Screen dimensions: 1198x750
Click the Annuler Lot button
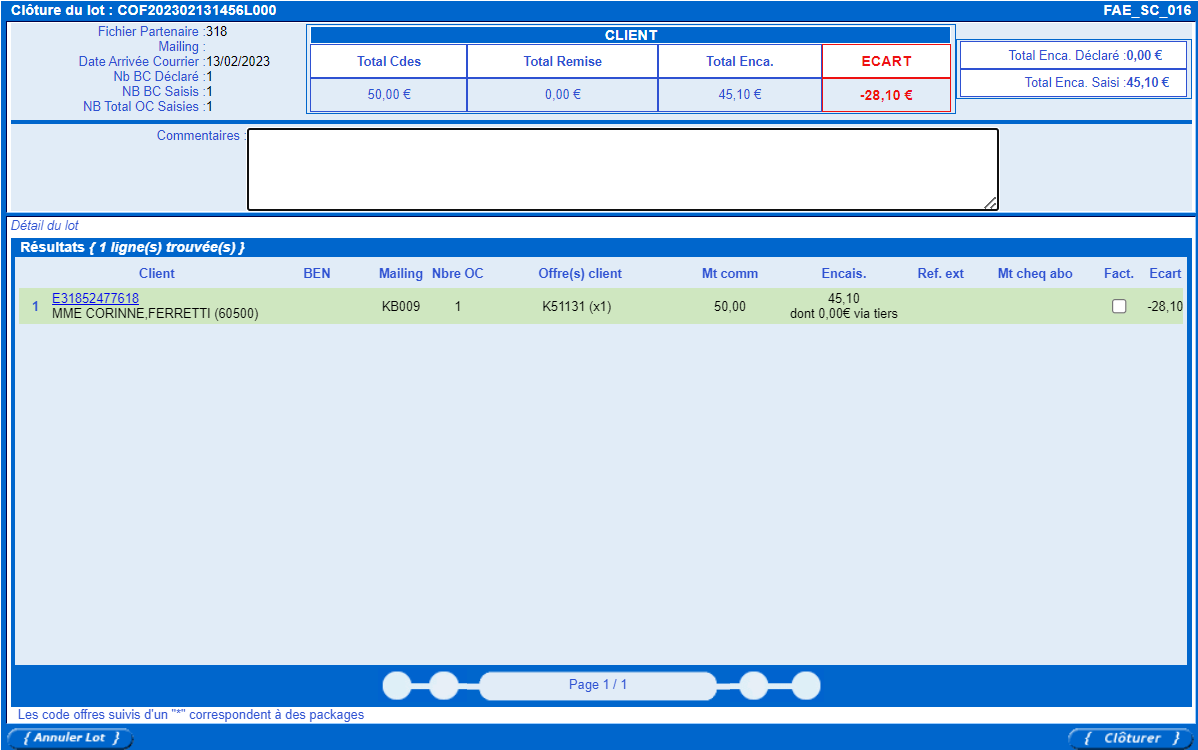click(x=70, y=738)
